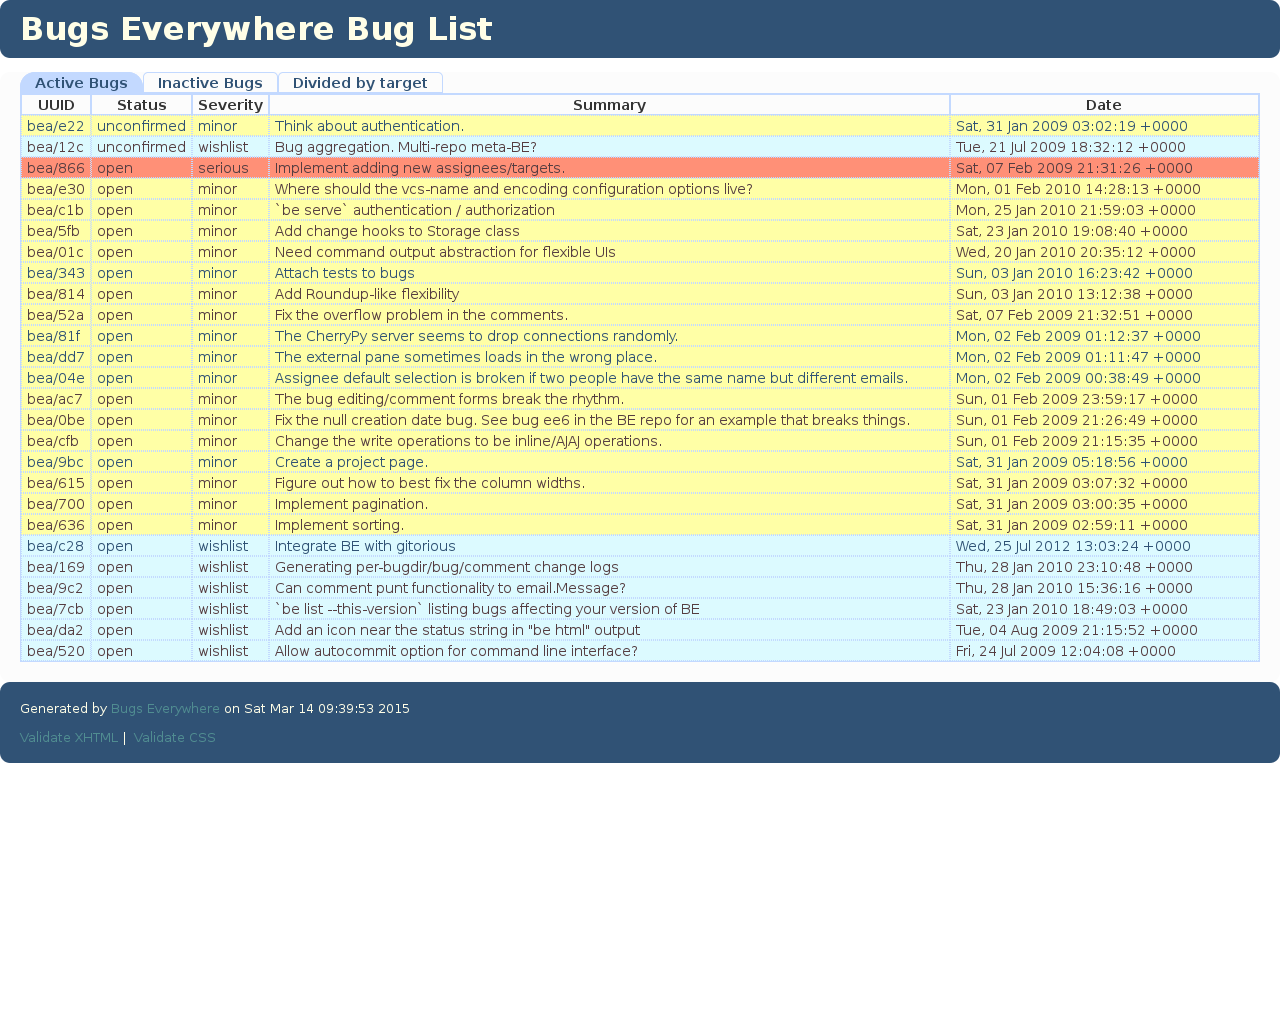Screen dimensions: 1280x1024
Task: Open bug bea/9c2 UUID link
Action: [x=56, y=588]
